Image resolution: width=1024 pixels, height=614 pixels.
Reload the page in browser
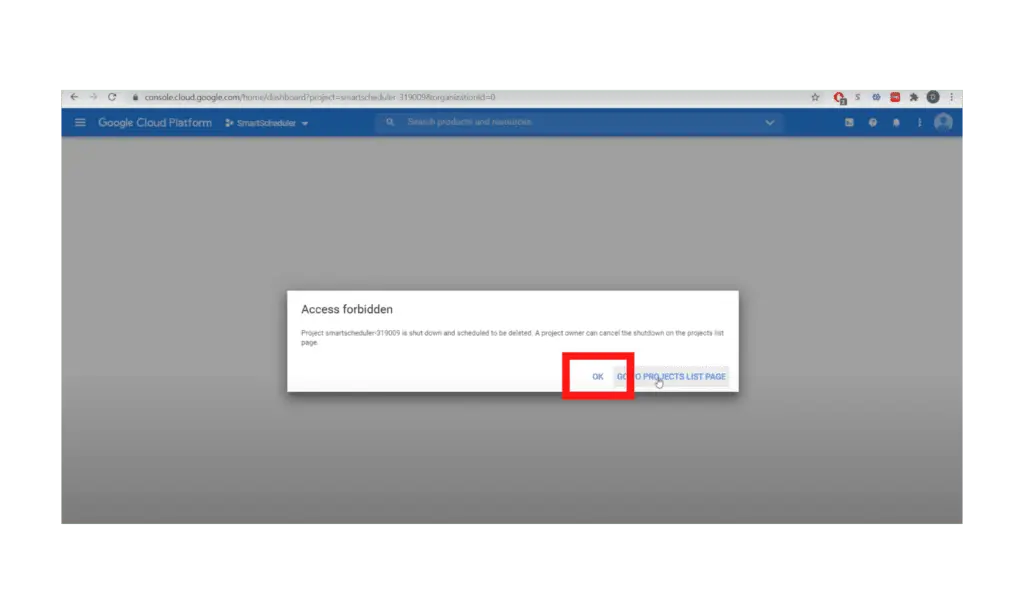112,98
